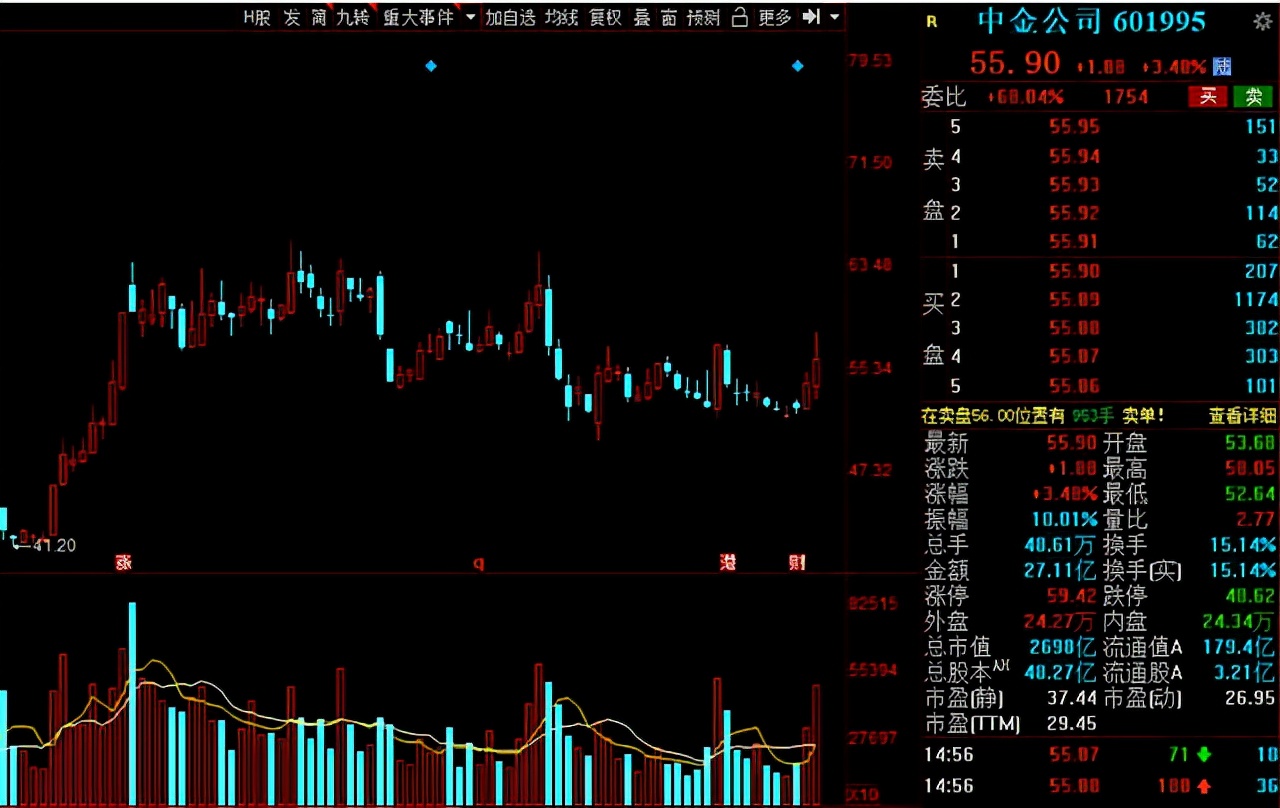Click the red 买 buy button
Viewport: 1280px width, 808px height.
(x=1208, y=97)
